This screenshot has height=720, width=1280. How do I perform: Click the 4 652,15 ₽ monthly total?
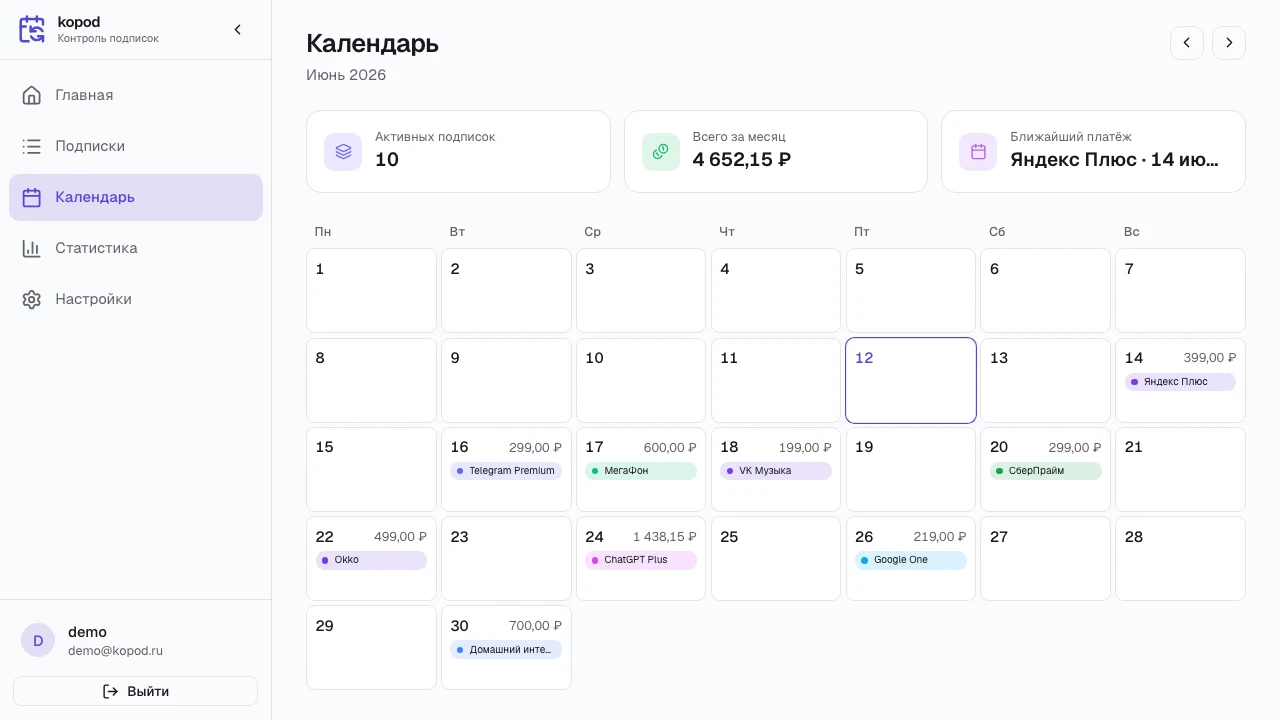(x=742, y=160)
